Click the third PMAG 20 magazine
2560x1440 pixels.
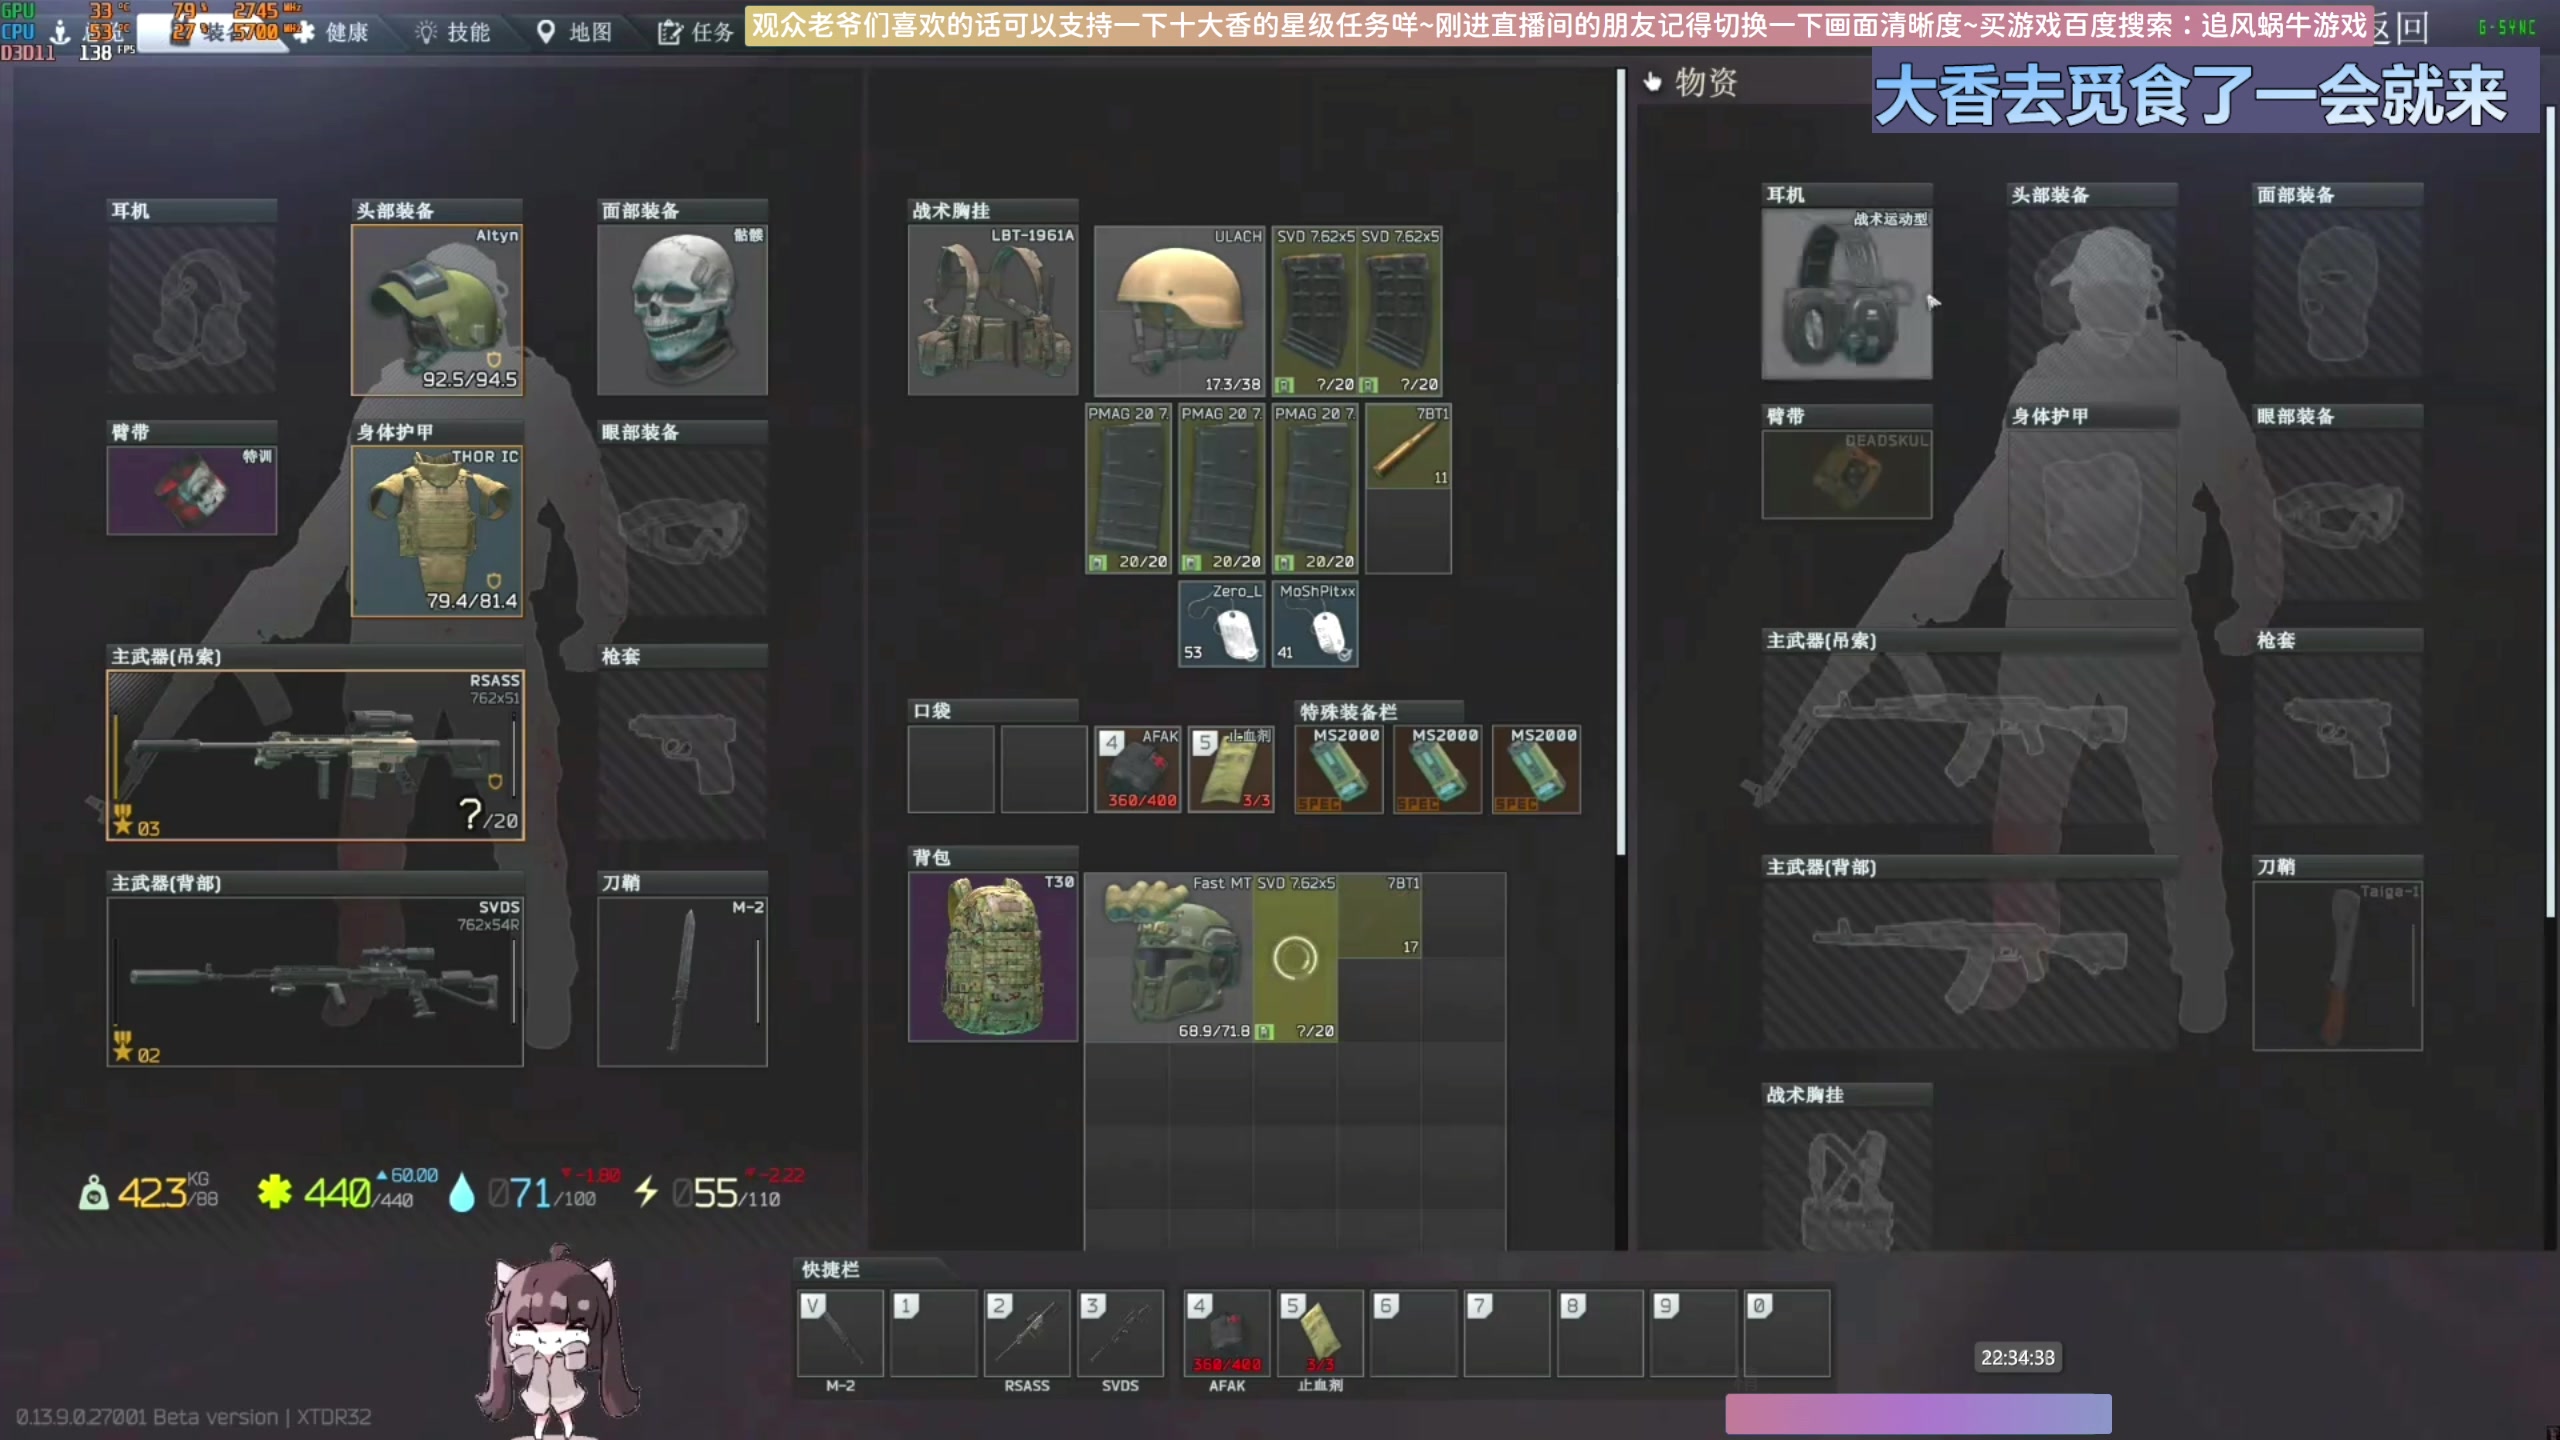coord(1315,488)
